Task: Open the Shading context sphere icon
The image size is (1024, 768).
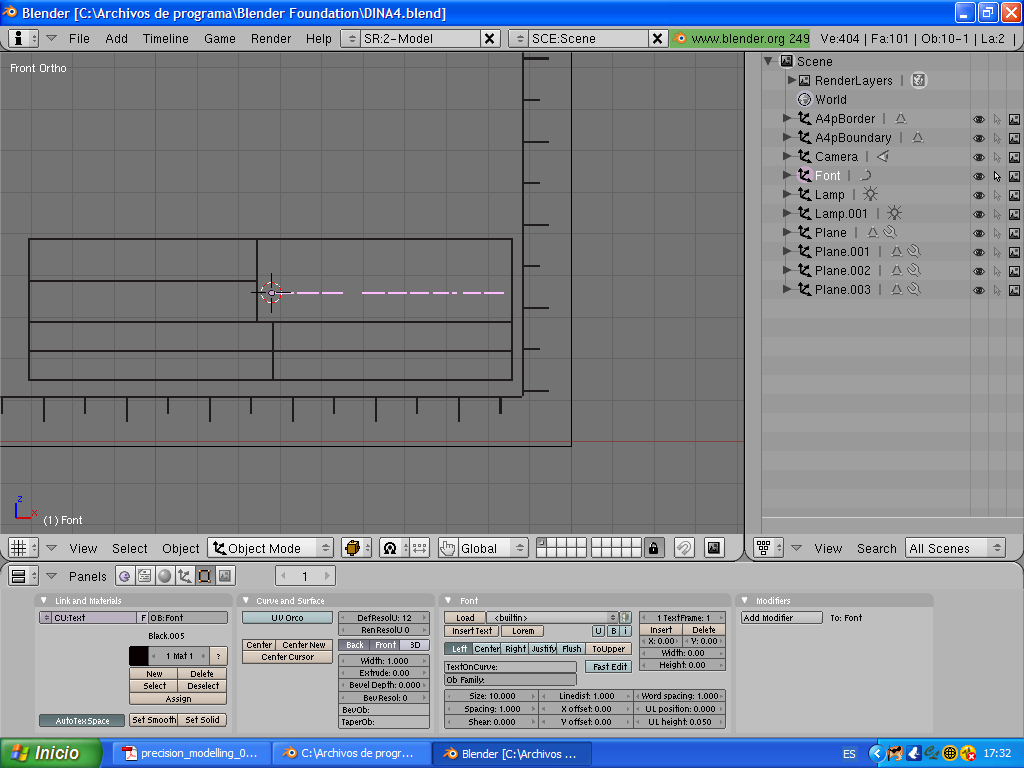Action: coord(165,576)
